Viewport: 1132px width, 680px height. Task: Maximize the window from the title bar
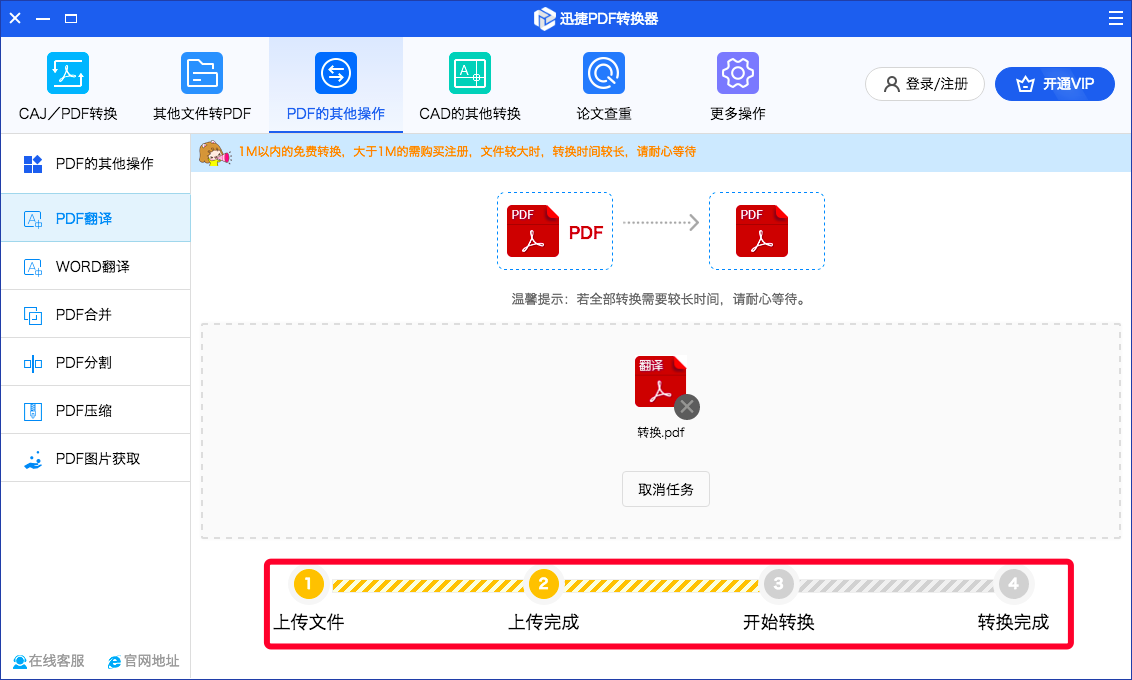tap(71, 18)
